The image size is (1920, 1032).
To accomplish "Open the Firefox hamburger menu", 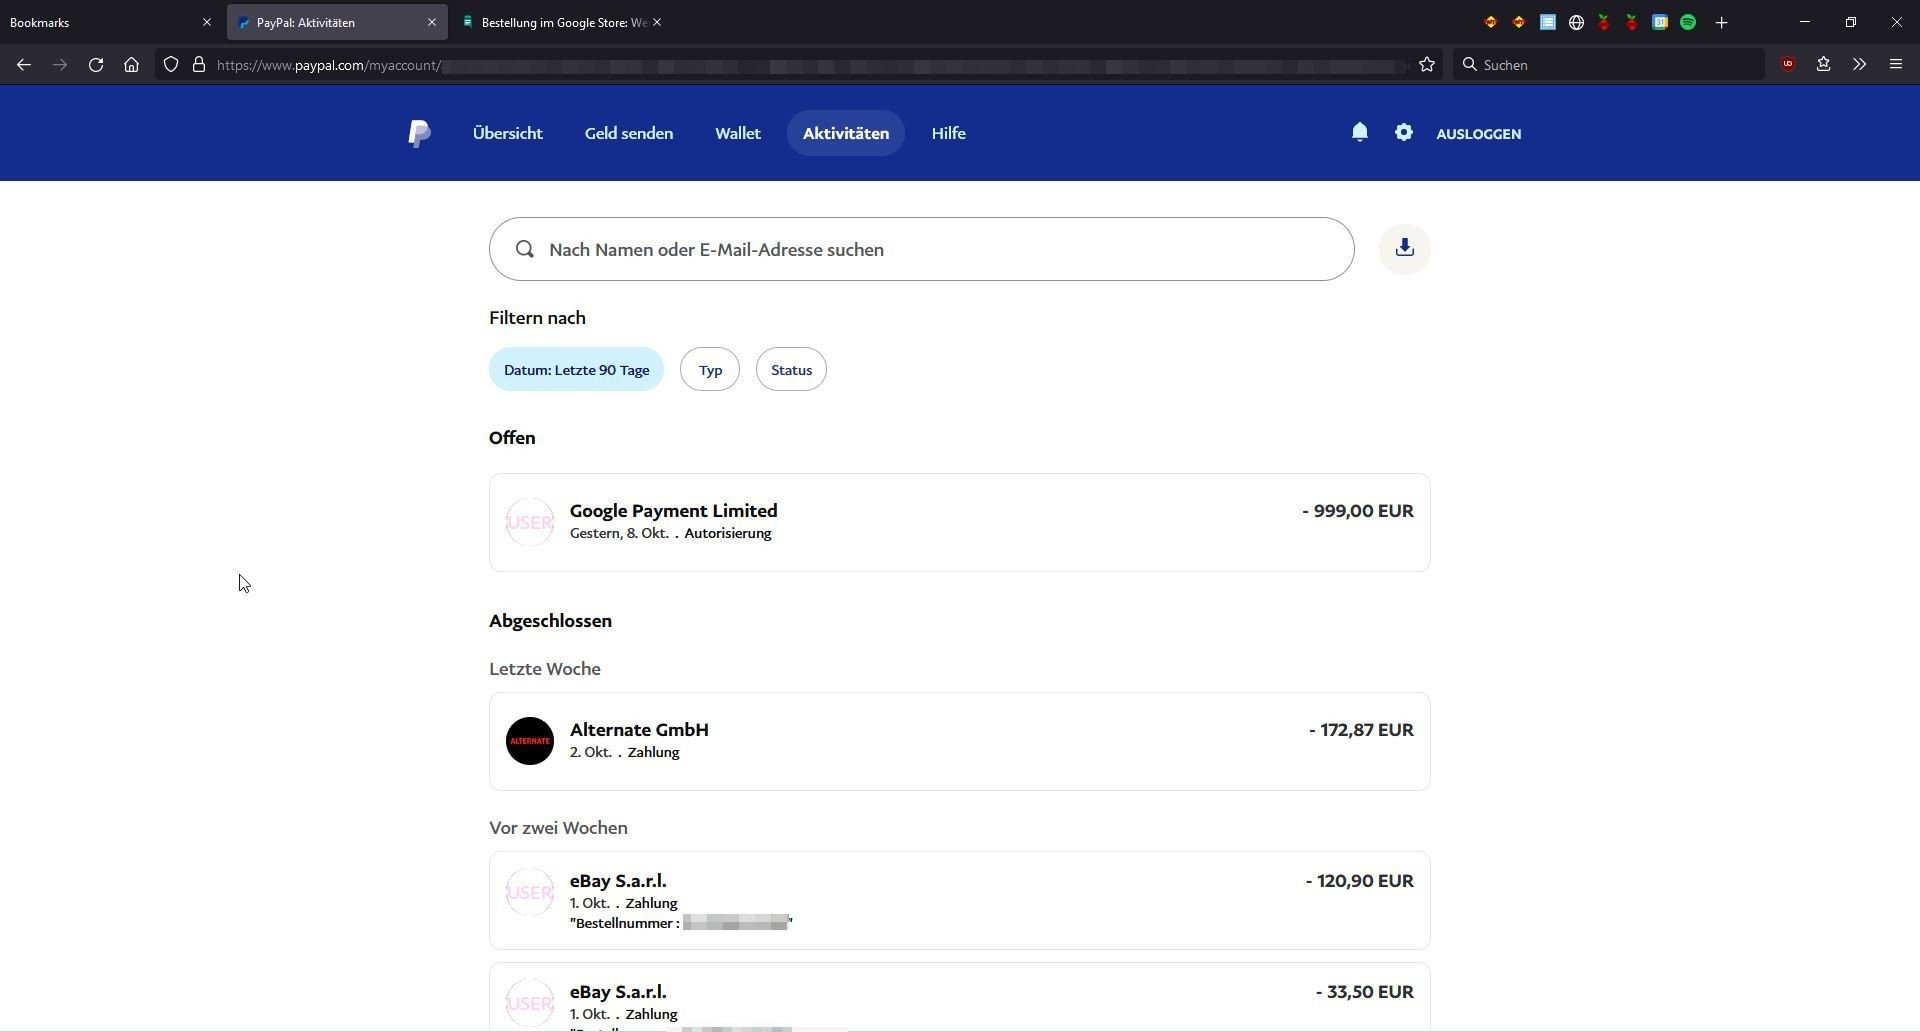I will 1895,65.
